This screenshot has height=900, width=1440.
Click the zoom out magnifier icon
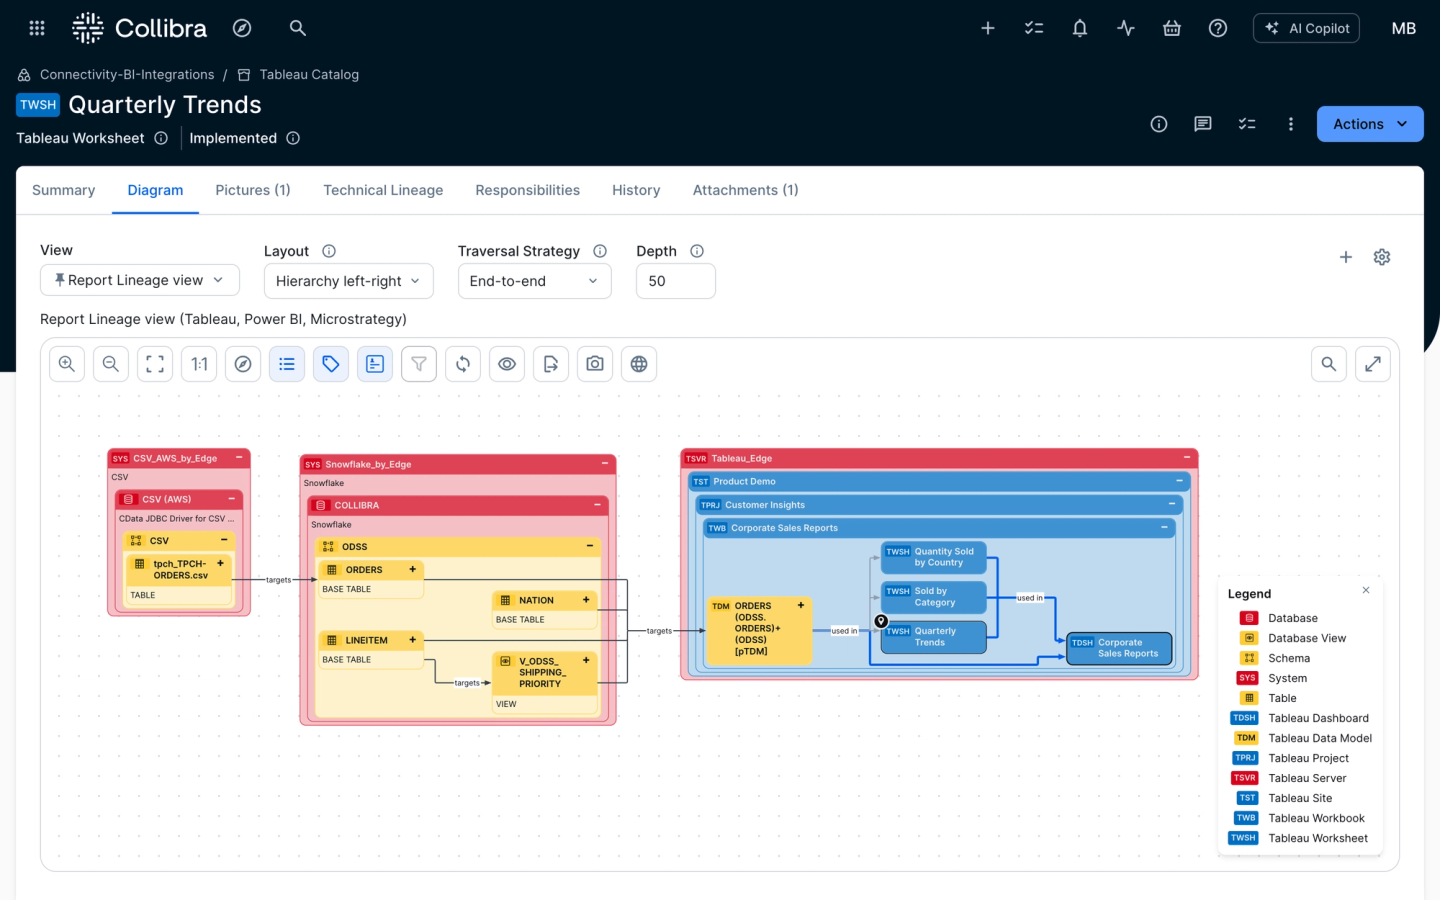(111, 364)
